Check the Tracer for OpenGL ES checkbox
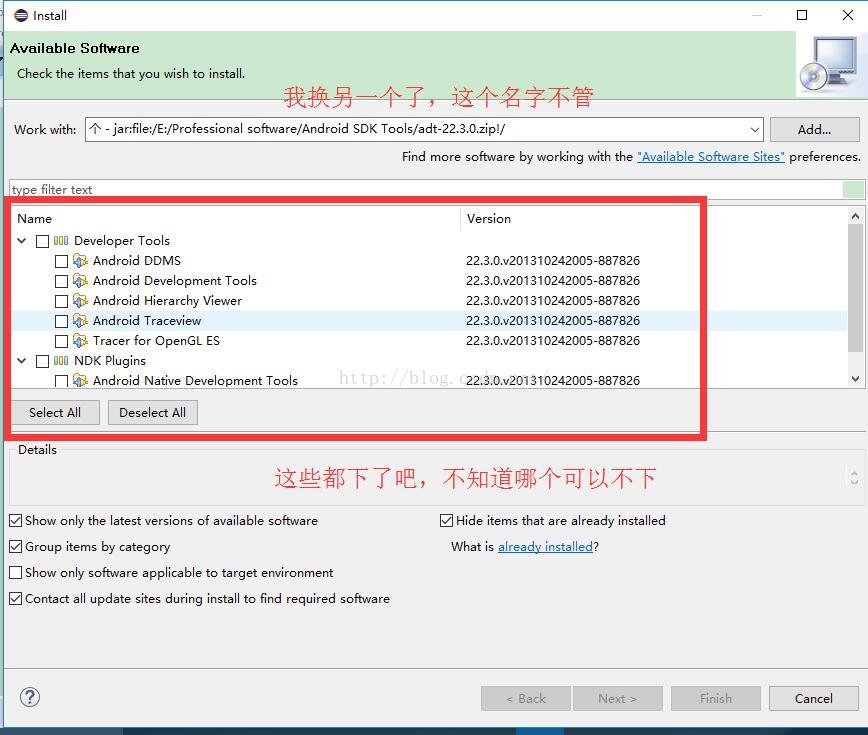The width and height of the screenshot is (868, 735). (61, 341)
